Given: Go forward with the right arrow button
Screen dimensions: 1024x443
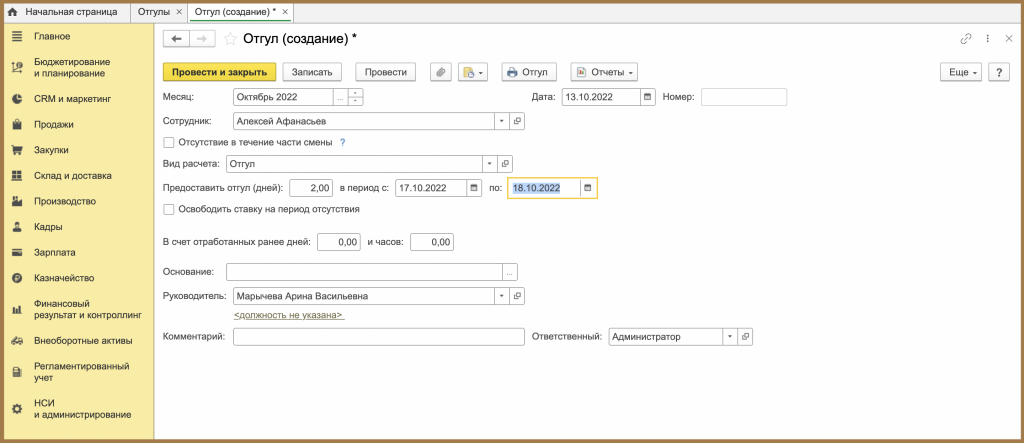Looking at the screenshot, I should pyautogui.click(x=202, y=39).
